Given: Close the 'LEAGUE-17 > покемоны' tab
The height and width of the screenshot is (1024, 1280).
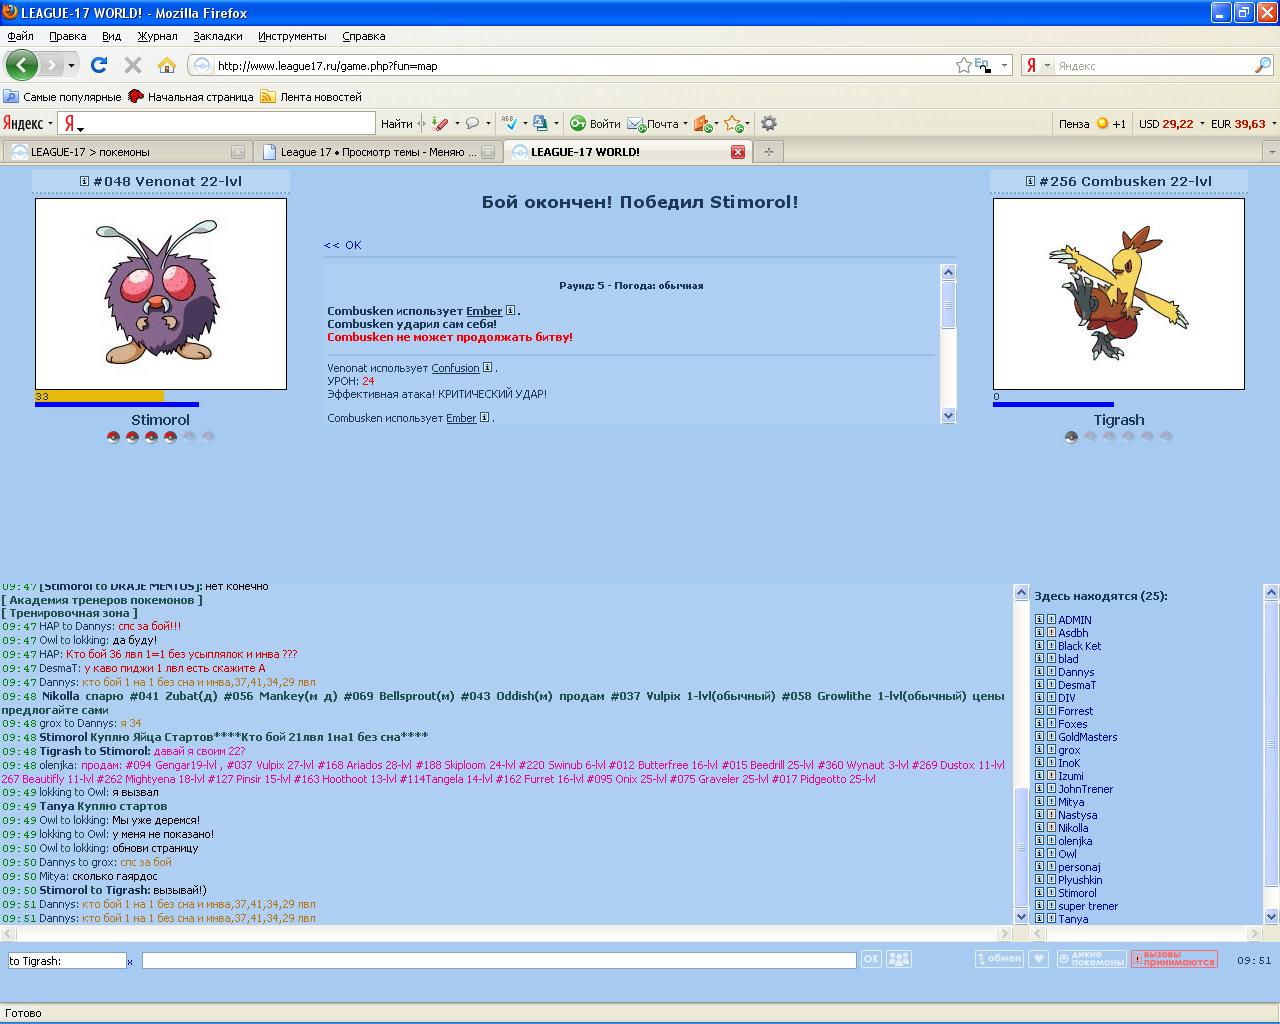Looking at the screenshot, I should pyautogui.click(x=238, y=152).
